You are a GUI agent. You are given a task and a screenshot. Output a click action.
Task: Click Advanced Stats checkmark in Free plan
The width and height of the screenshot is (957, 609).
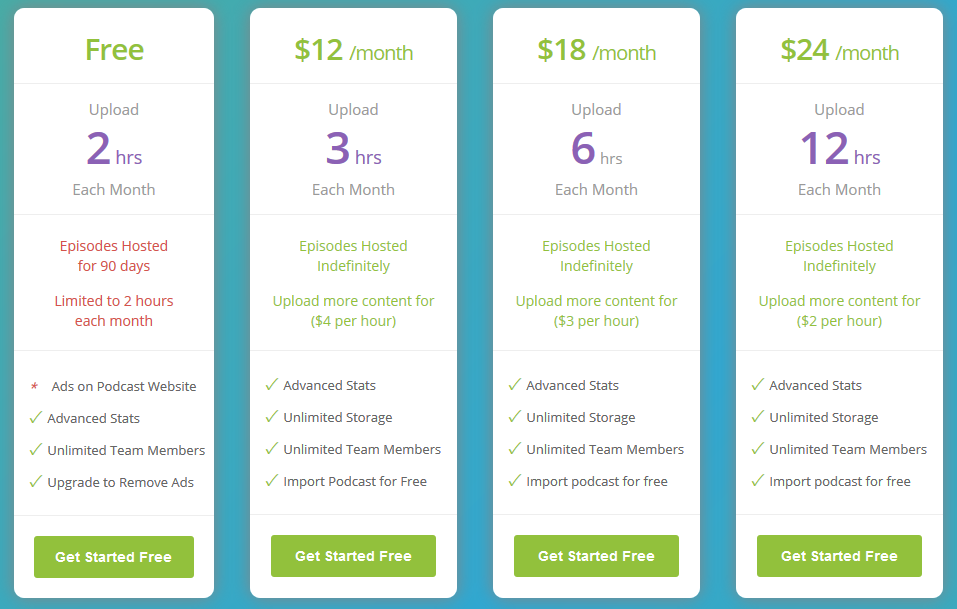35,418
